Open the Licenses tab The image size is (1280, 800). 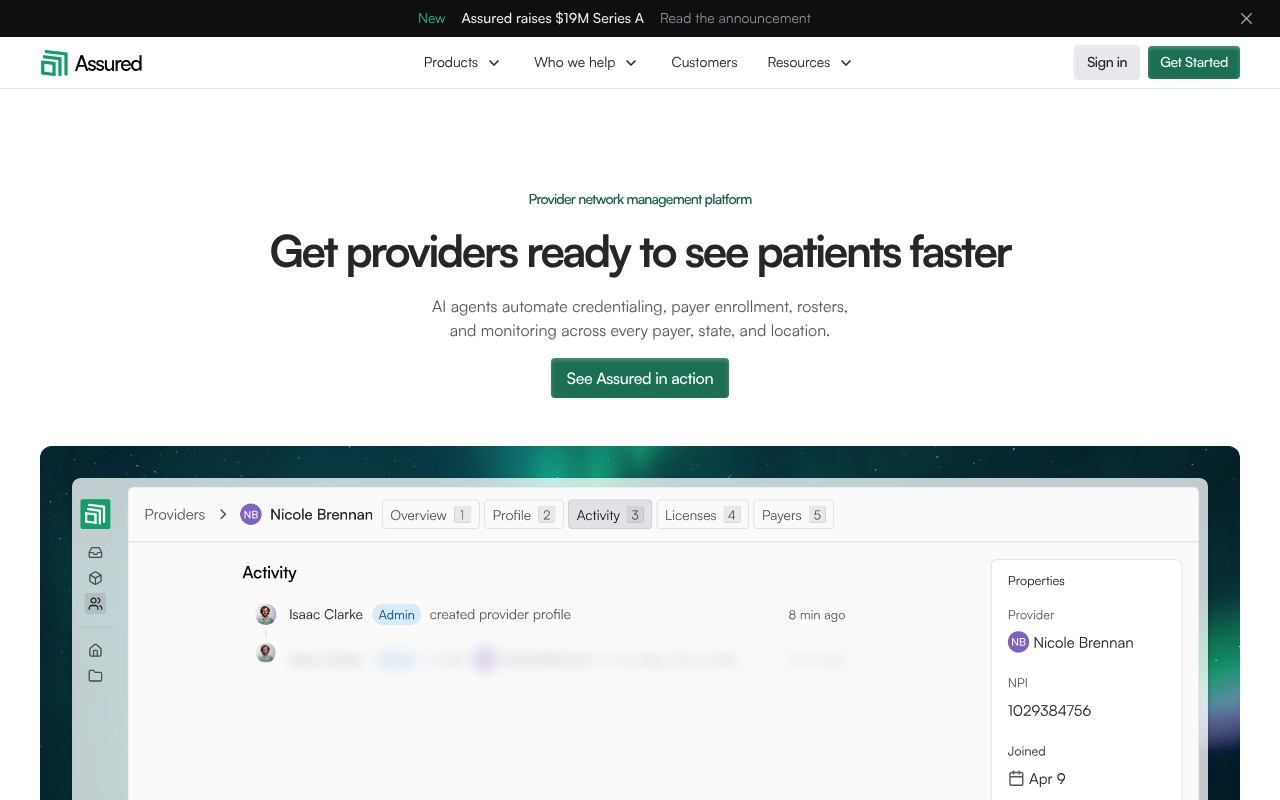point(703,515)
